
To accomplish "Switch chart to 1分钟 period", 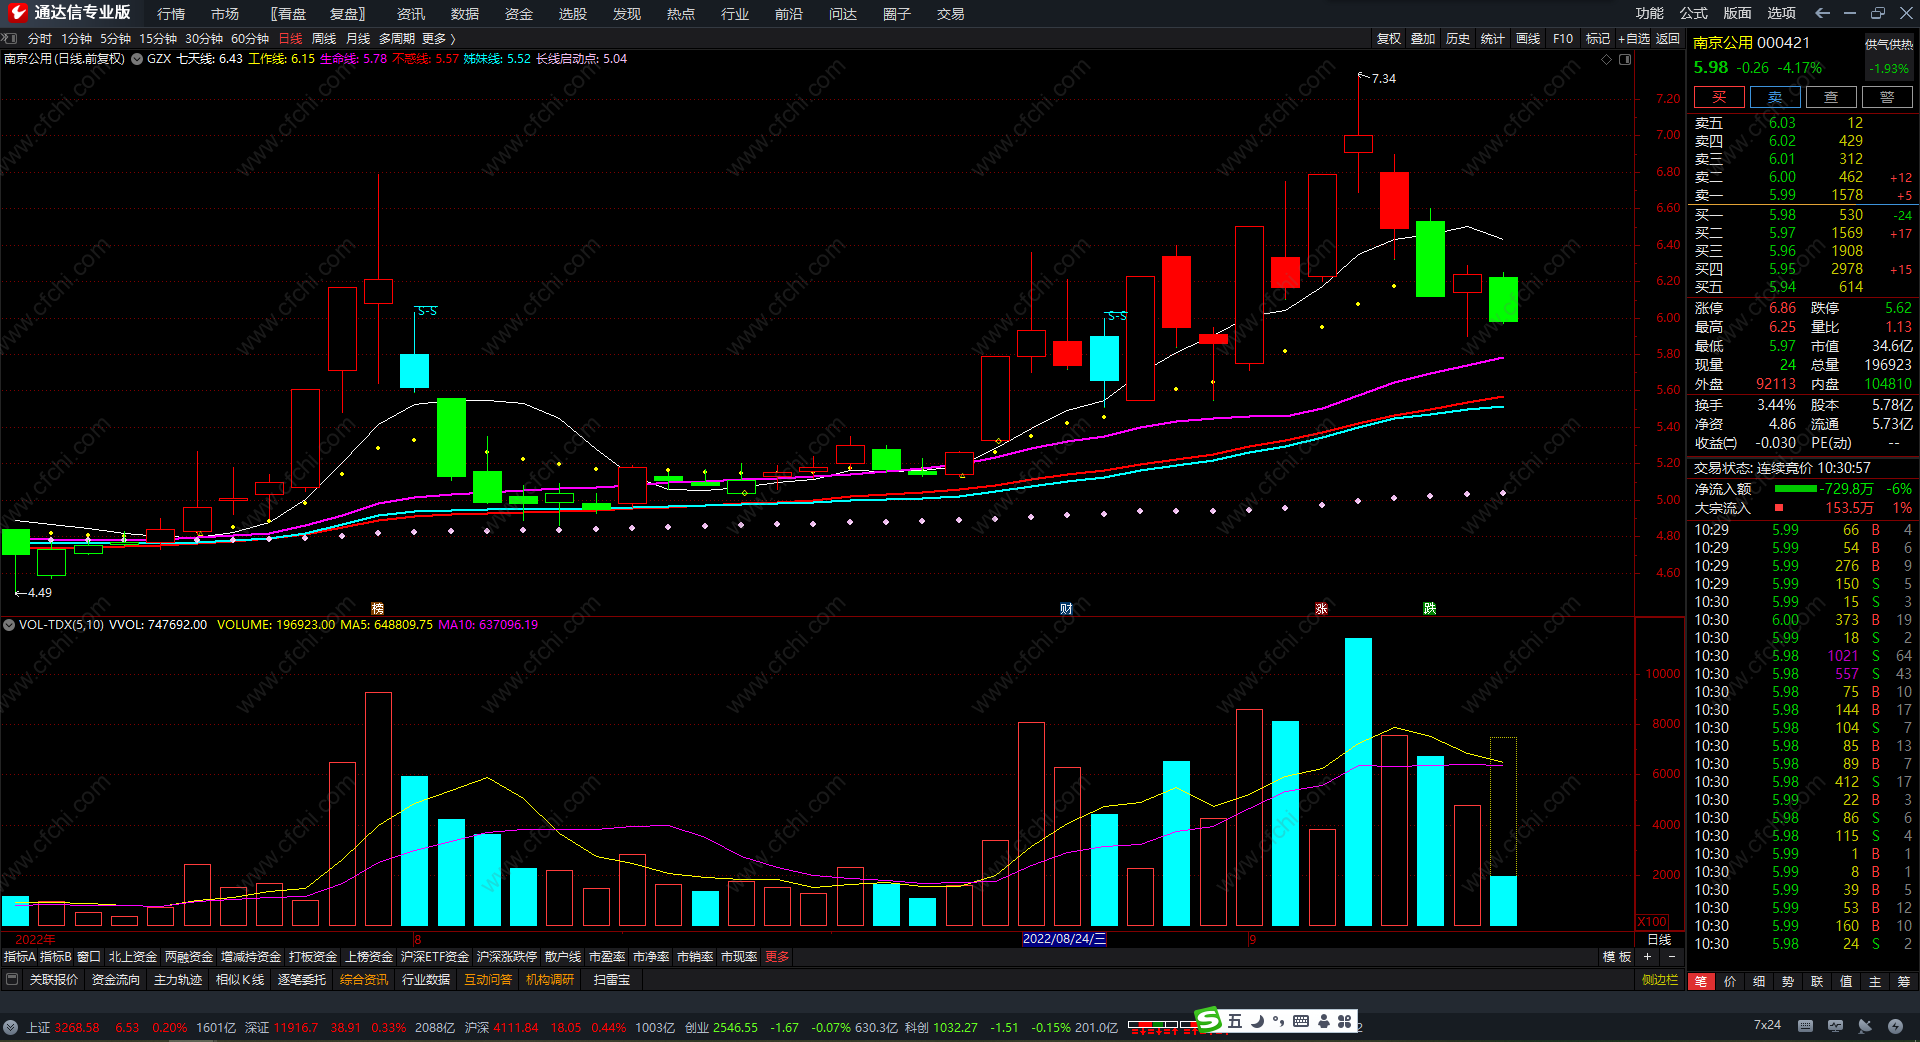I will click(77, 39).
